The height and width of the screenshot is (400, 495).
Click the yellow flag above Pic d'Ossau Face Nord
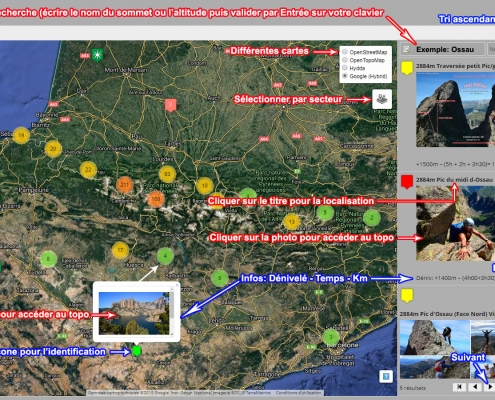coord(407,296)
